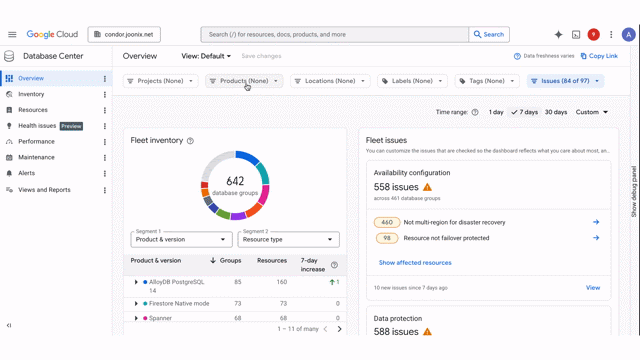The image size is (640, 360).
Task: Click Copy Link
Action: coord(599,56)
